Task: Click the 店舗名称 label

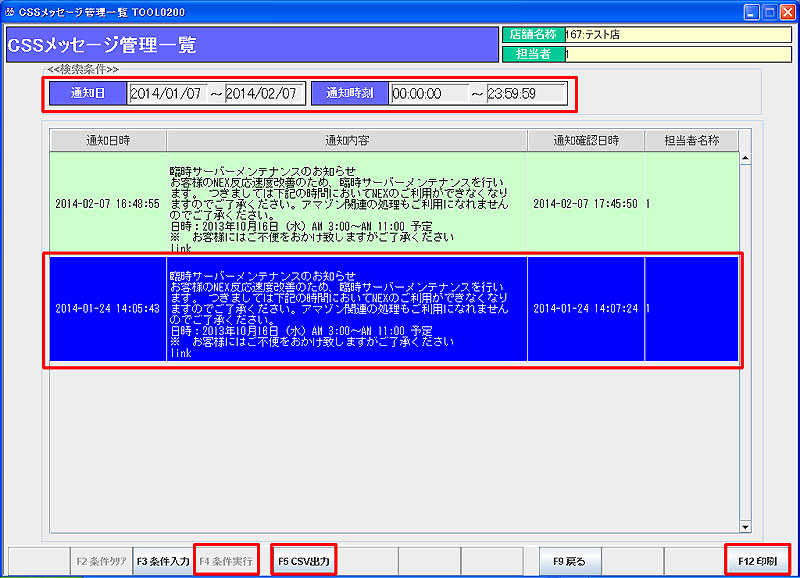Action: [534, 35]
